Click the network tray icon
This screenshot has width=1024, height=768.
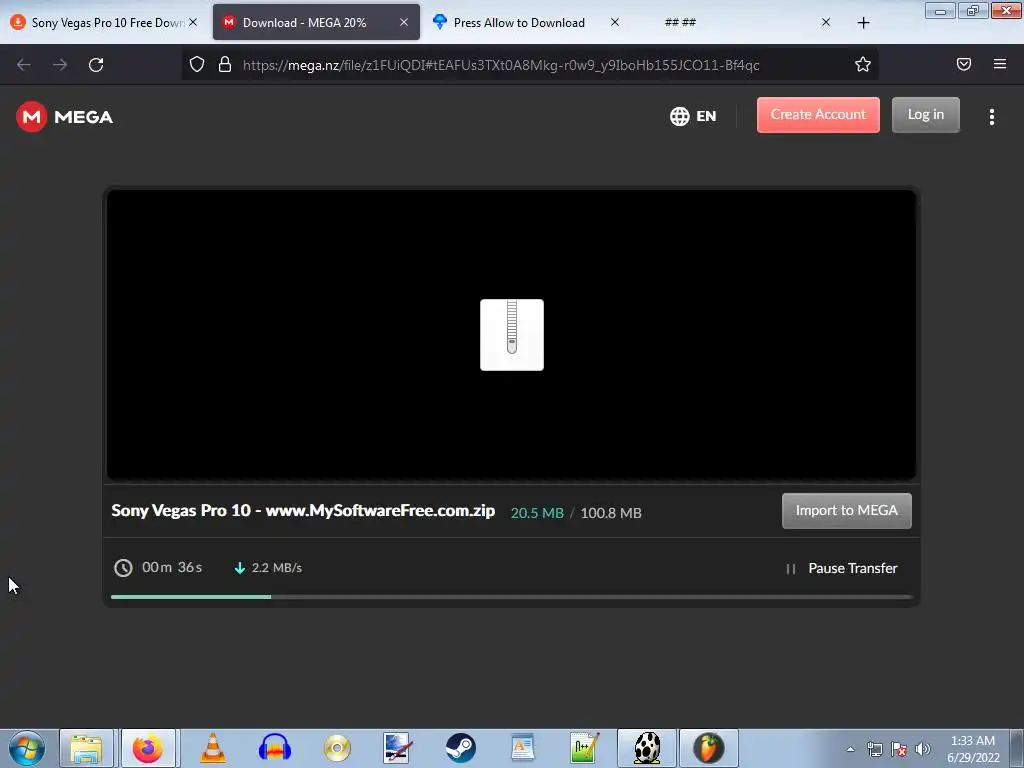(x=874, y=749)
